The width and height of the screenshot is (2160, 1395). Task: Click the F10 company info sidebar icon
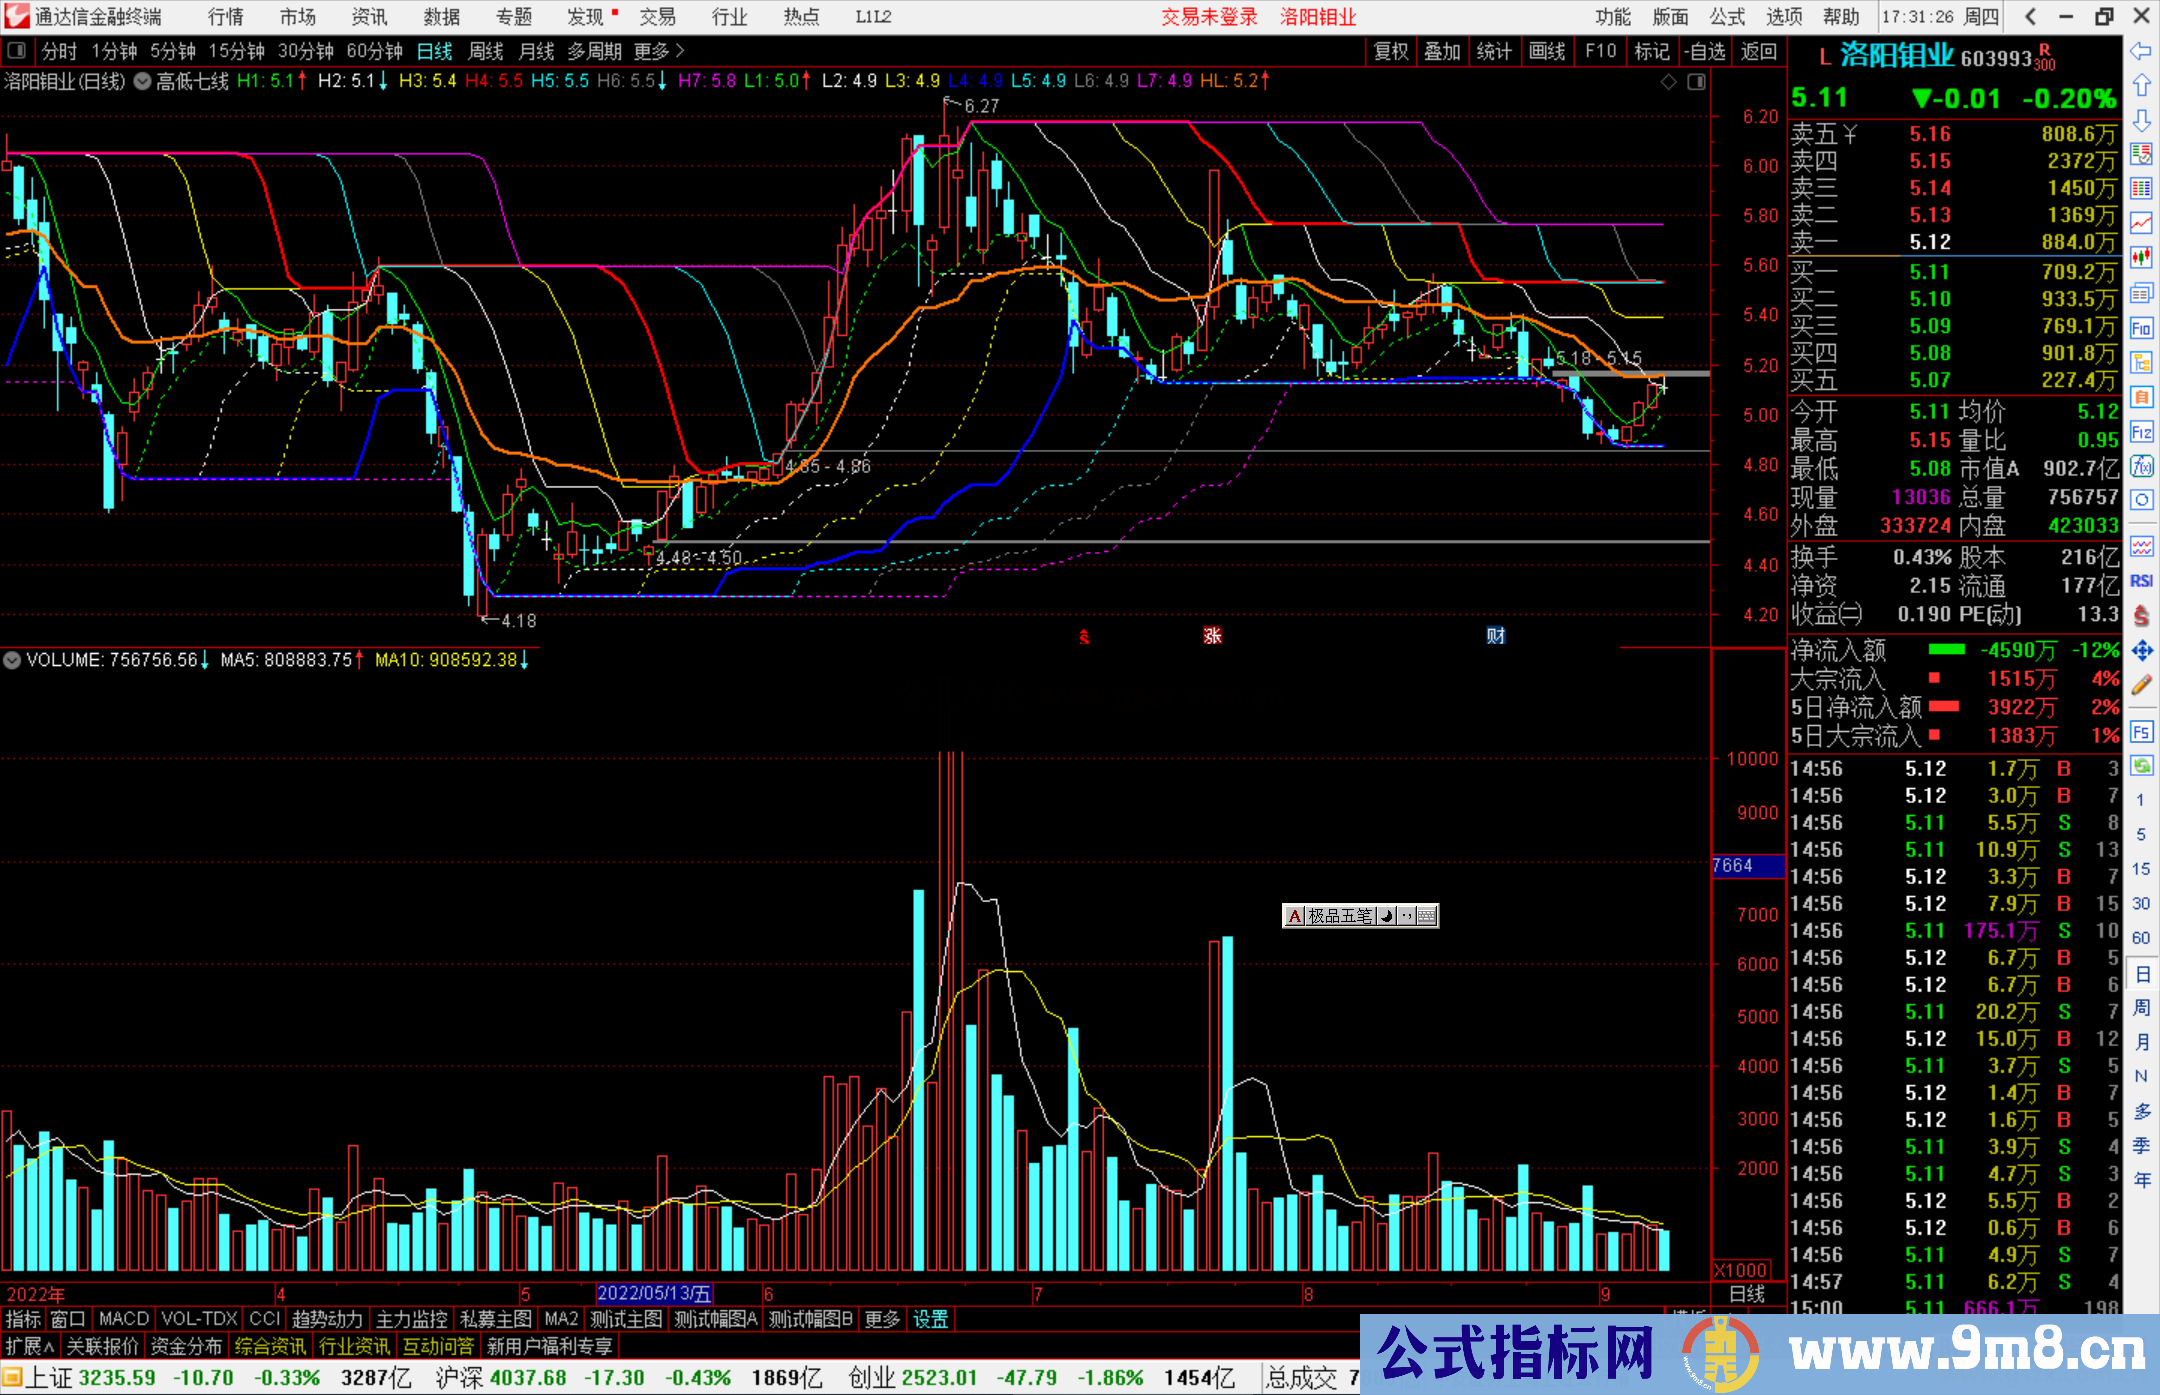click(2141, 328)
